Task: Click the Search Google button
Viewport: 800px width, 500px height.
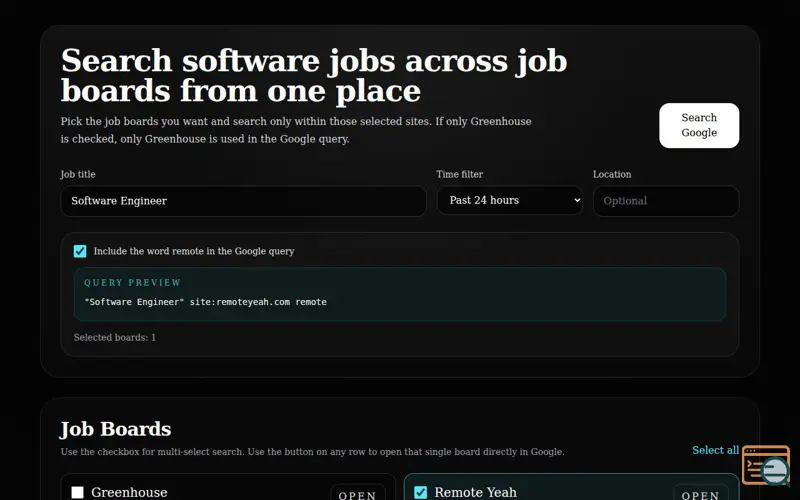Action: (699, 126)
